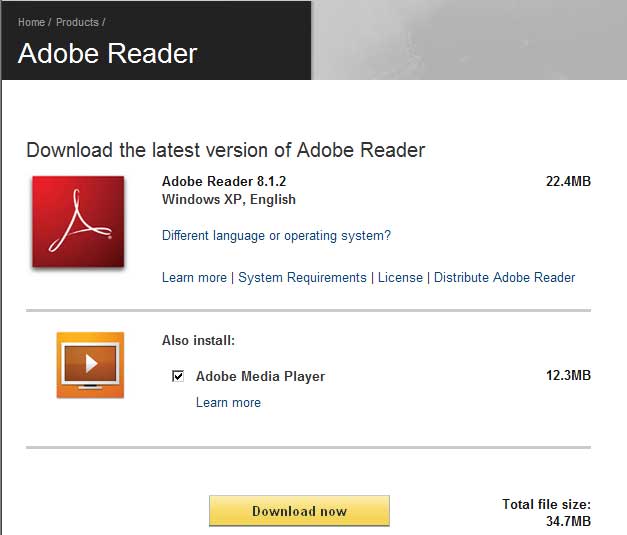Go to Home in the breadcrumb
627x535 pixels.
tap(31, 22)
